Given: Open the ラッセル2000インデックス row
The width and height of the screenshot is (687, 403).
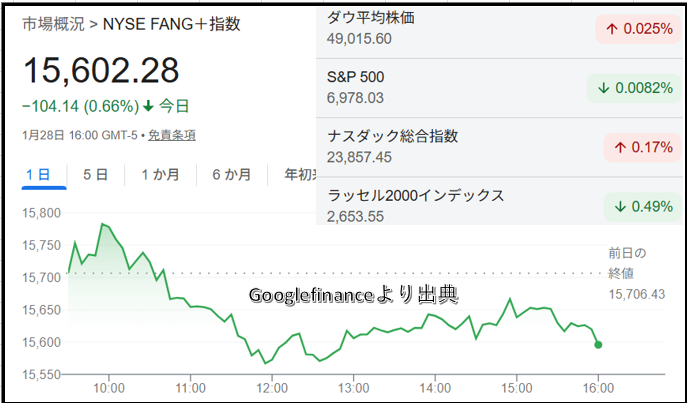Looking at the screenshot, I should 421,205.
